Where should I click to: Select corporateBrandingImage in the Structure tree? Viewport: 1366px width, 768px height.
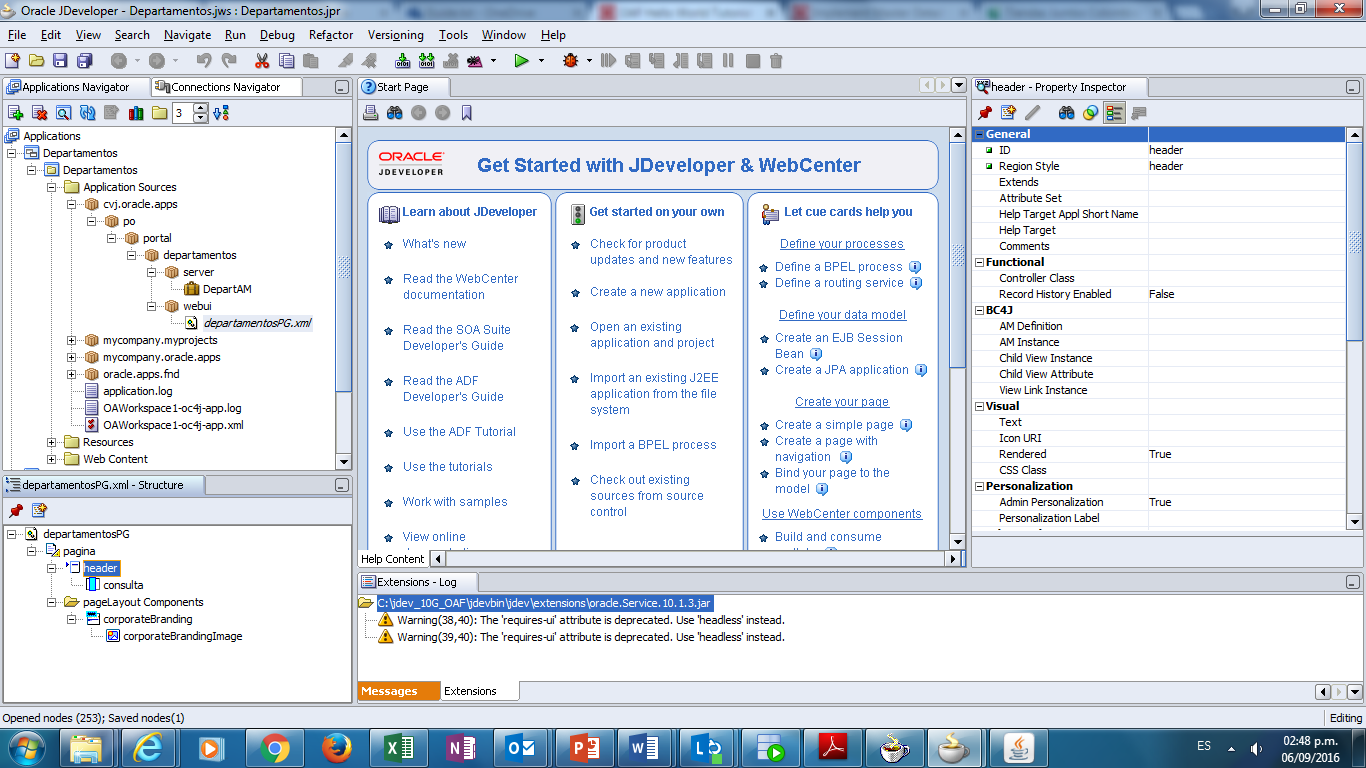click(182, 636)
